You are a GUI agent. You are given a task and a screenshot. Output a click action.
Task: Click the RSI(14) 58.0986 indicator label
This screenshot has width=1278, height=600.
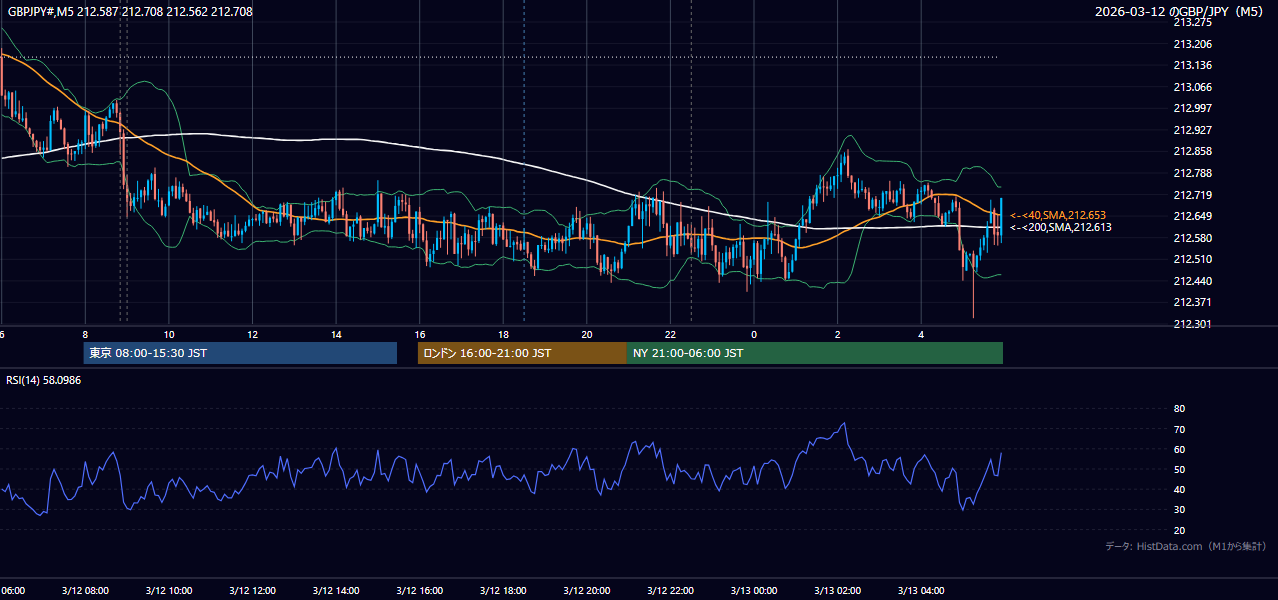click(44, 380)
